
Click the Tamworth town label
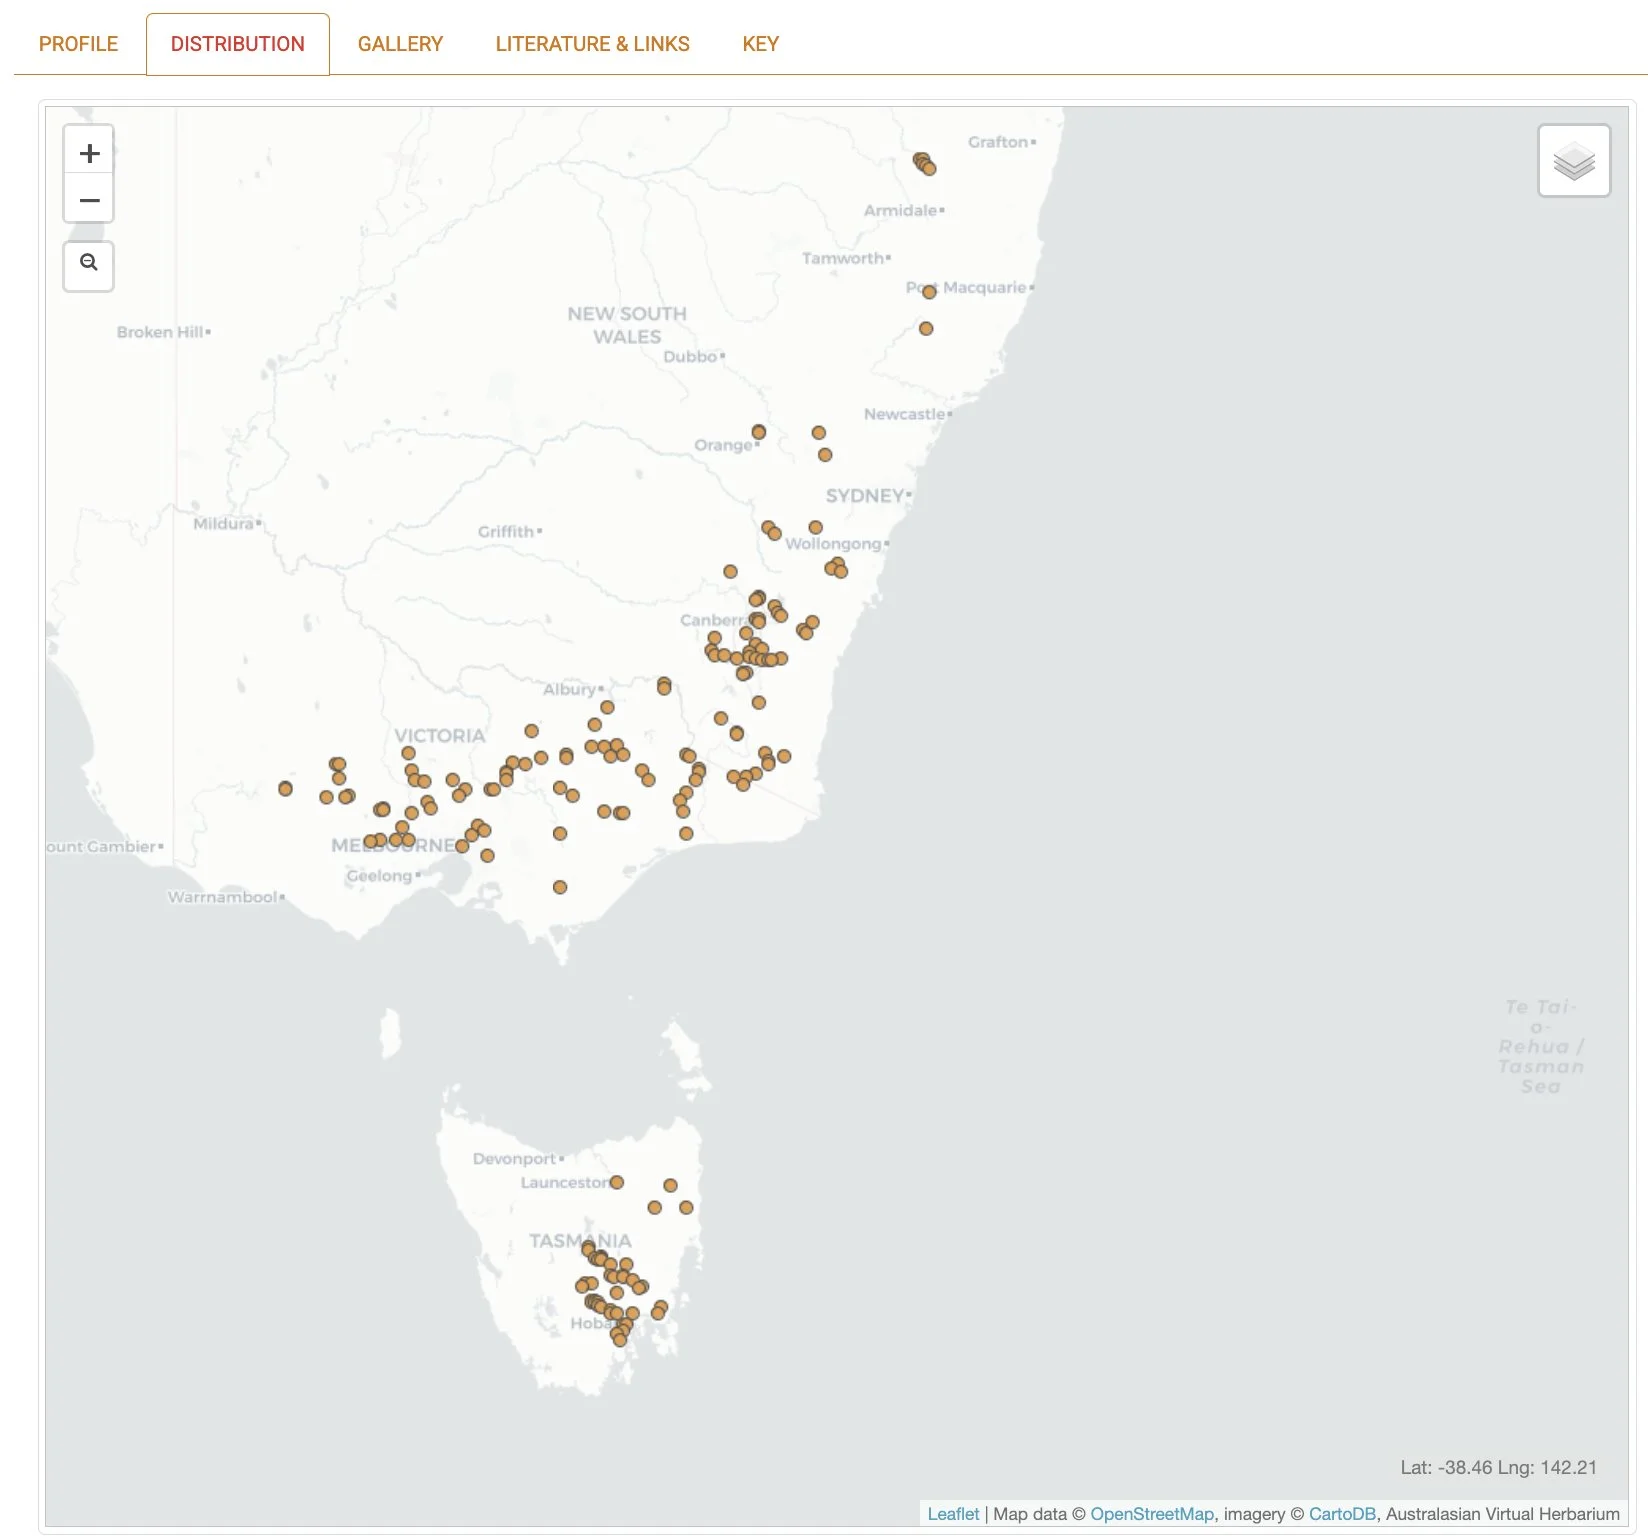click(x=843, y=258)
